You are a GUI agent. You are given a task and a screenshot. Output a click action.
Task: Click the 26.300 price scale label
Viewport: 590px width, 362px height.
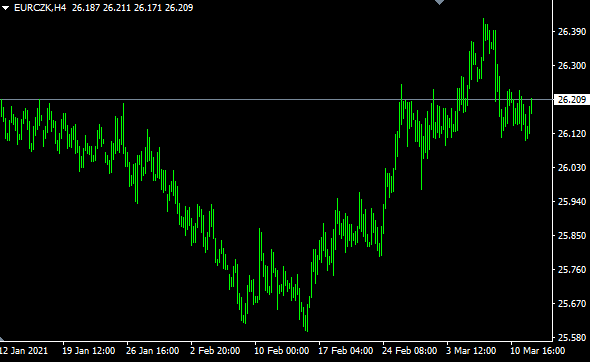click(x=572, y=66)
